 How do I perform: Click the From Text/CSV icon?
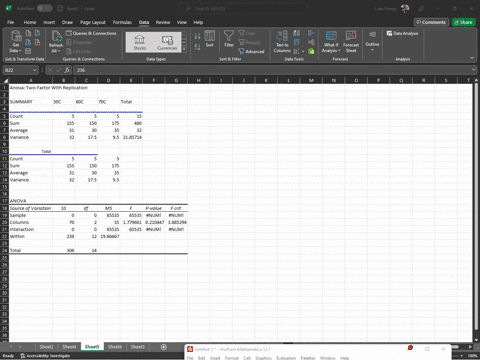tap(28, 33)
